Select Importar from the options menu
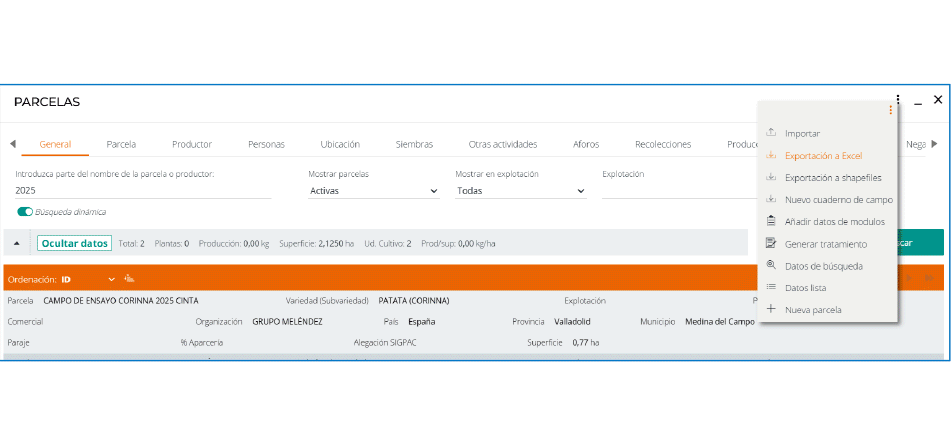This screenshot has width=951, height=446. [802, 133]
